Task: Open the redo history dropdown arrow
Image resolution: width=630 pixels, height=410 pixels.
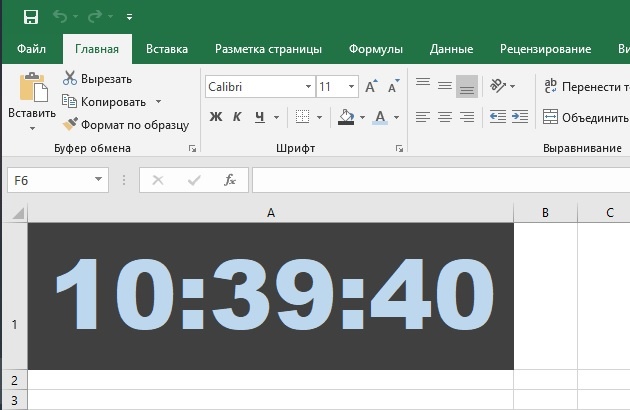Action: click(110, 16)
